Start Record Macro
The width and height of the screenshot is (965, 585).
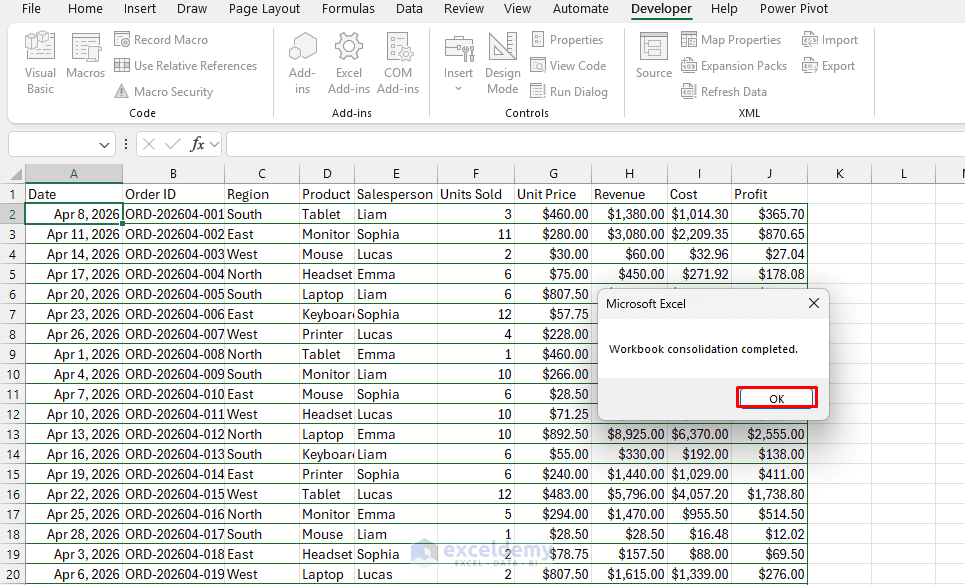click(x=161, y=39)
